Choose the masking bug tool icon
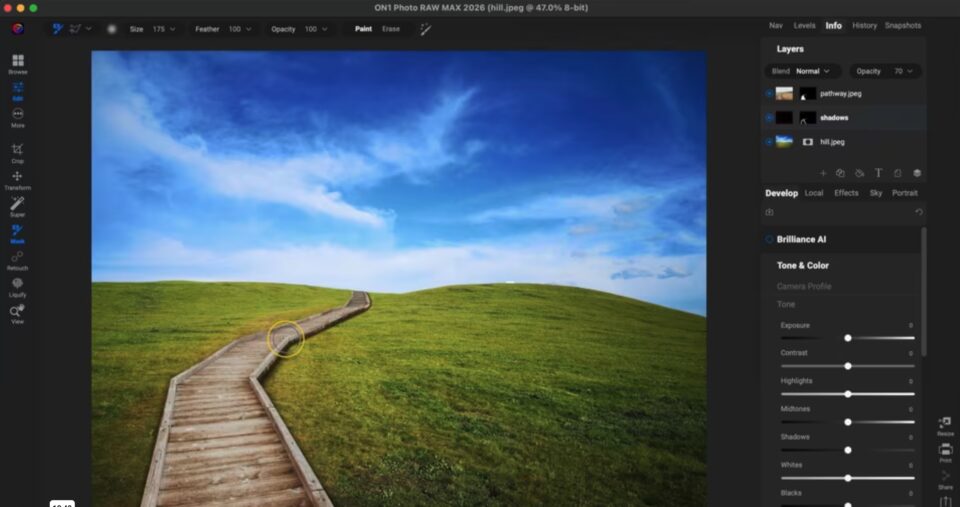The height and width of the screenshot is (507, 960). [75, 29]
